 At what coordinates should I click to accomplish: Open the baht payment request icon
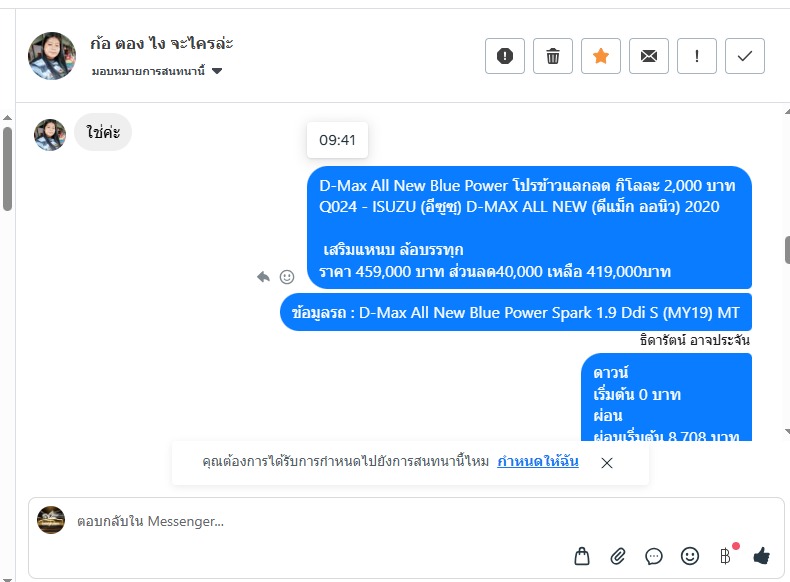(x=726, y=556)
